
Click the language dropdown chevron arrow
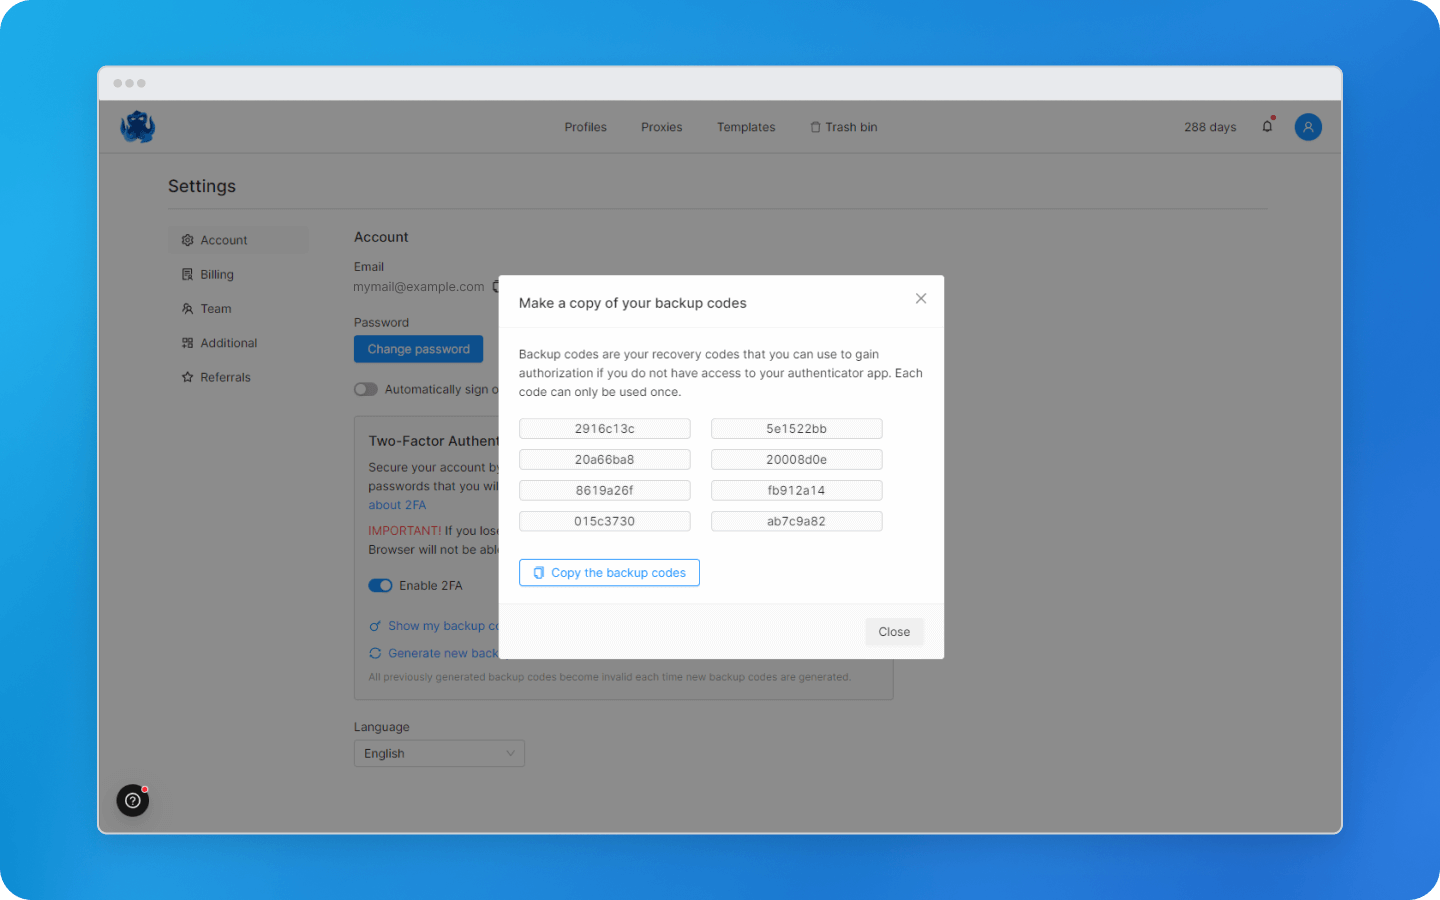pyautogui.click(x=512, y=753)
